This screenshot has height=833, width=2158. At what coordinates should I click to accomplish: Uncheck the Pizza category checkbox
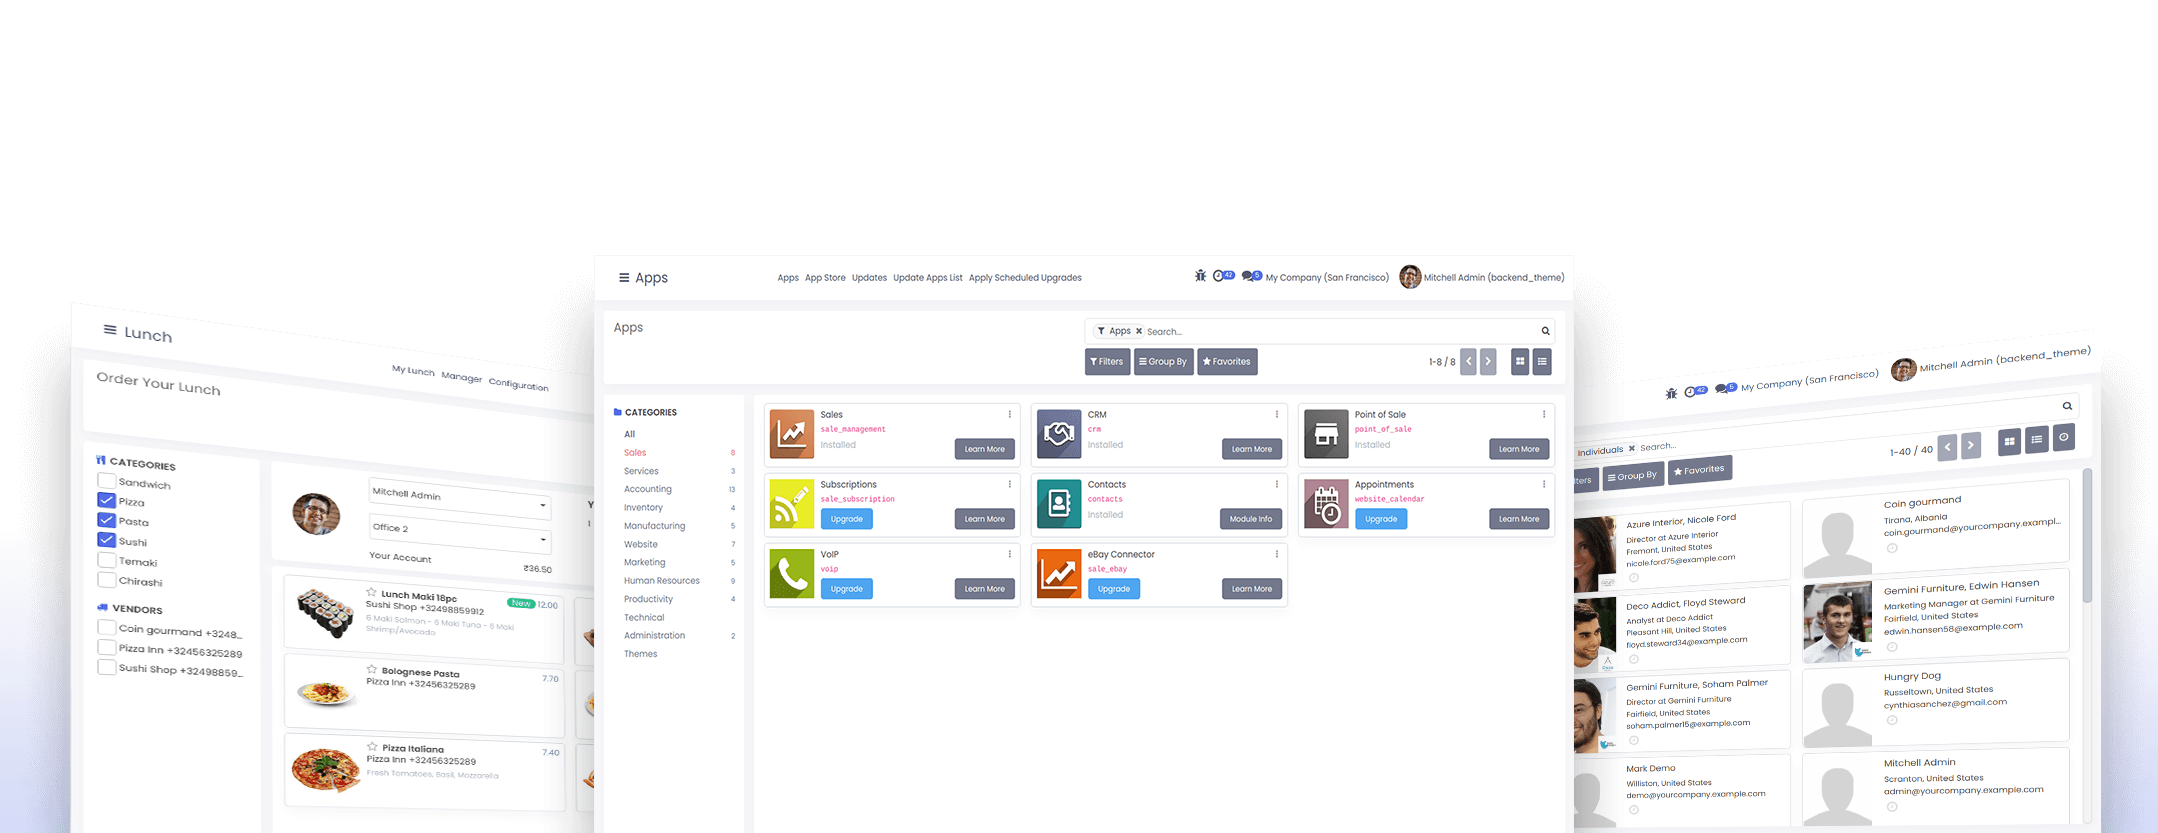pos(106,499)
